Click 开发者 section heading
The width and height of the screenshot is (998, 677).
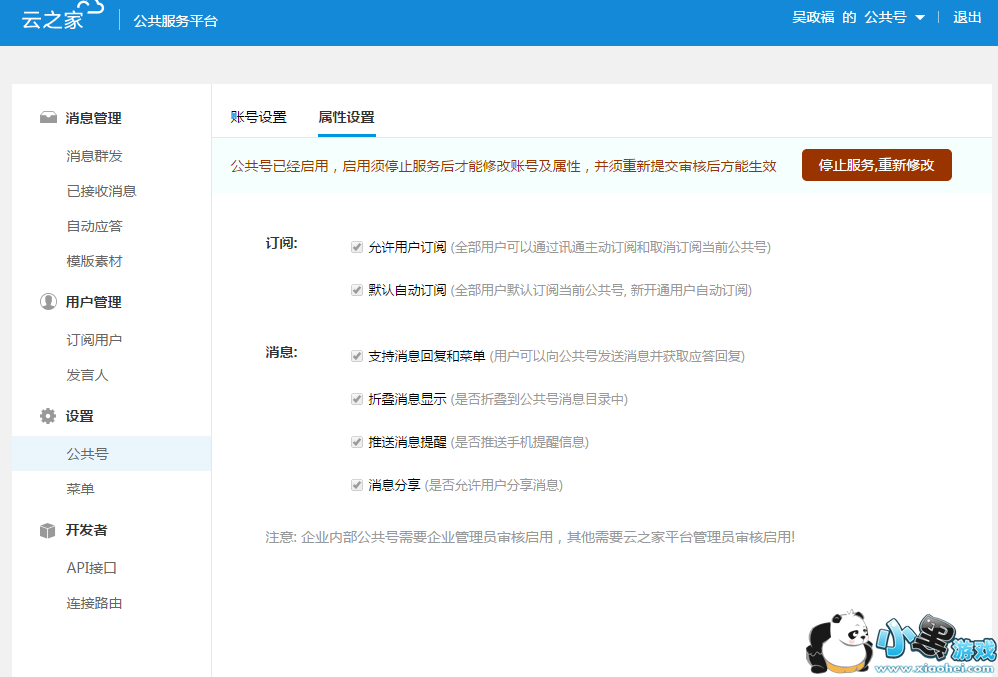click(86, 530)
